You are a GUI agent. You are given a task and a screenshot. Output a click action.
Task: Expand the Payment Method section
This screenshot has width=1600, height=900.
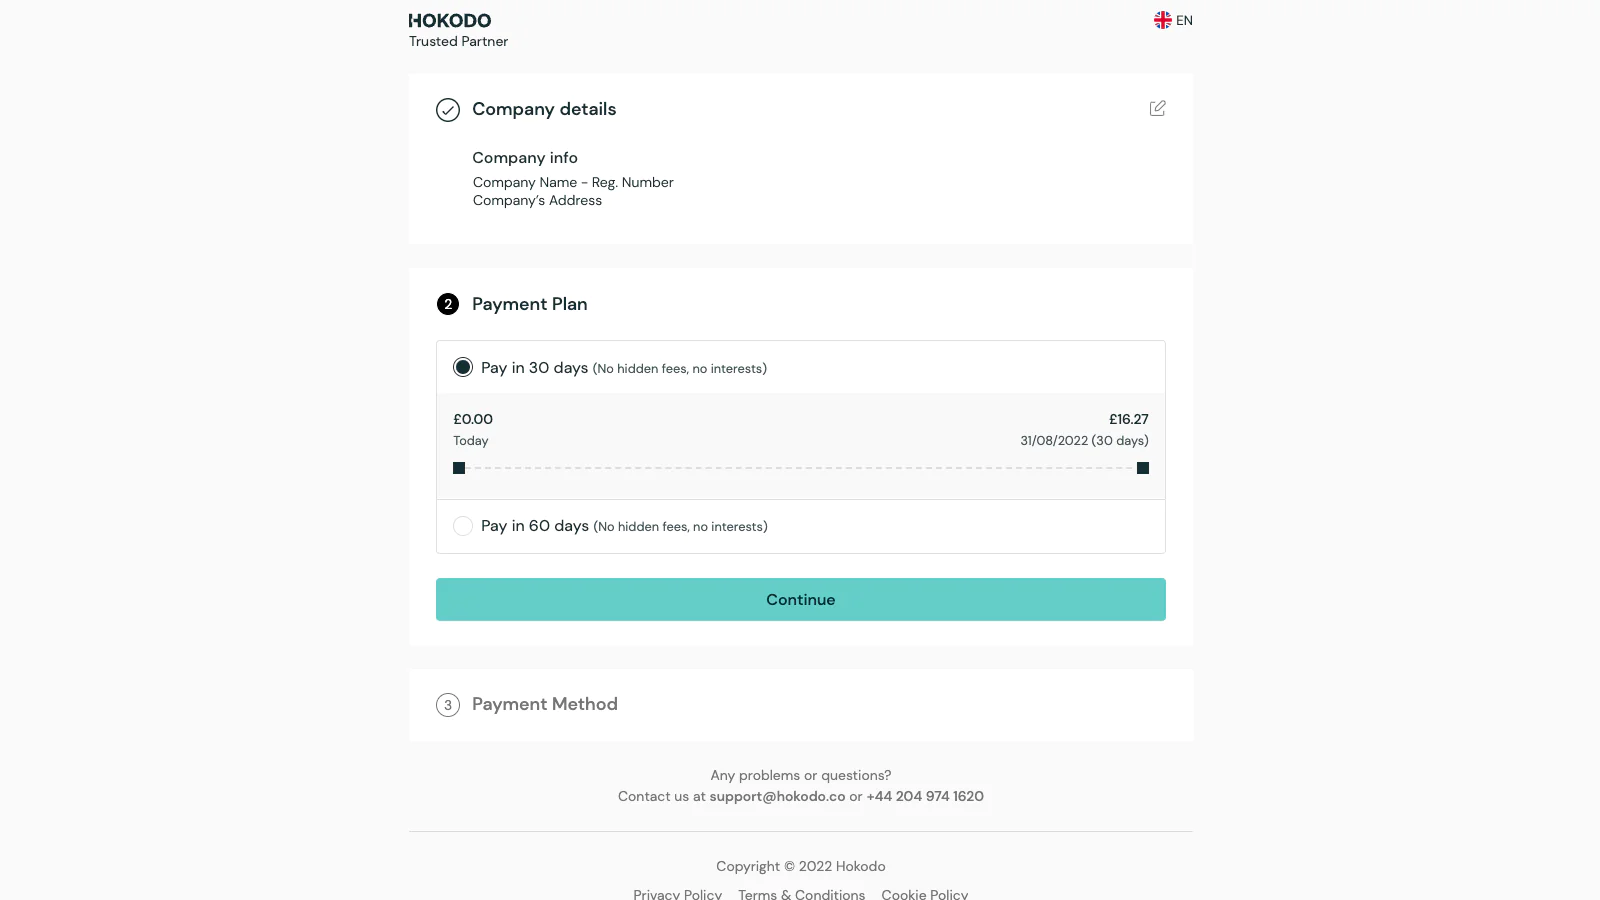coord(544,704)
